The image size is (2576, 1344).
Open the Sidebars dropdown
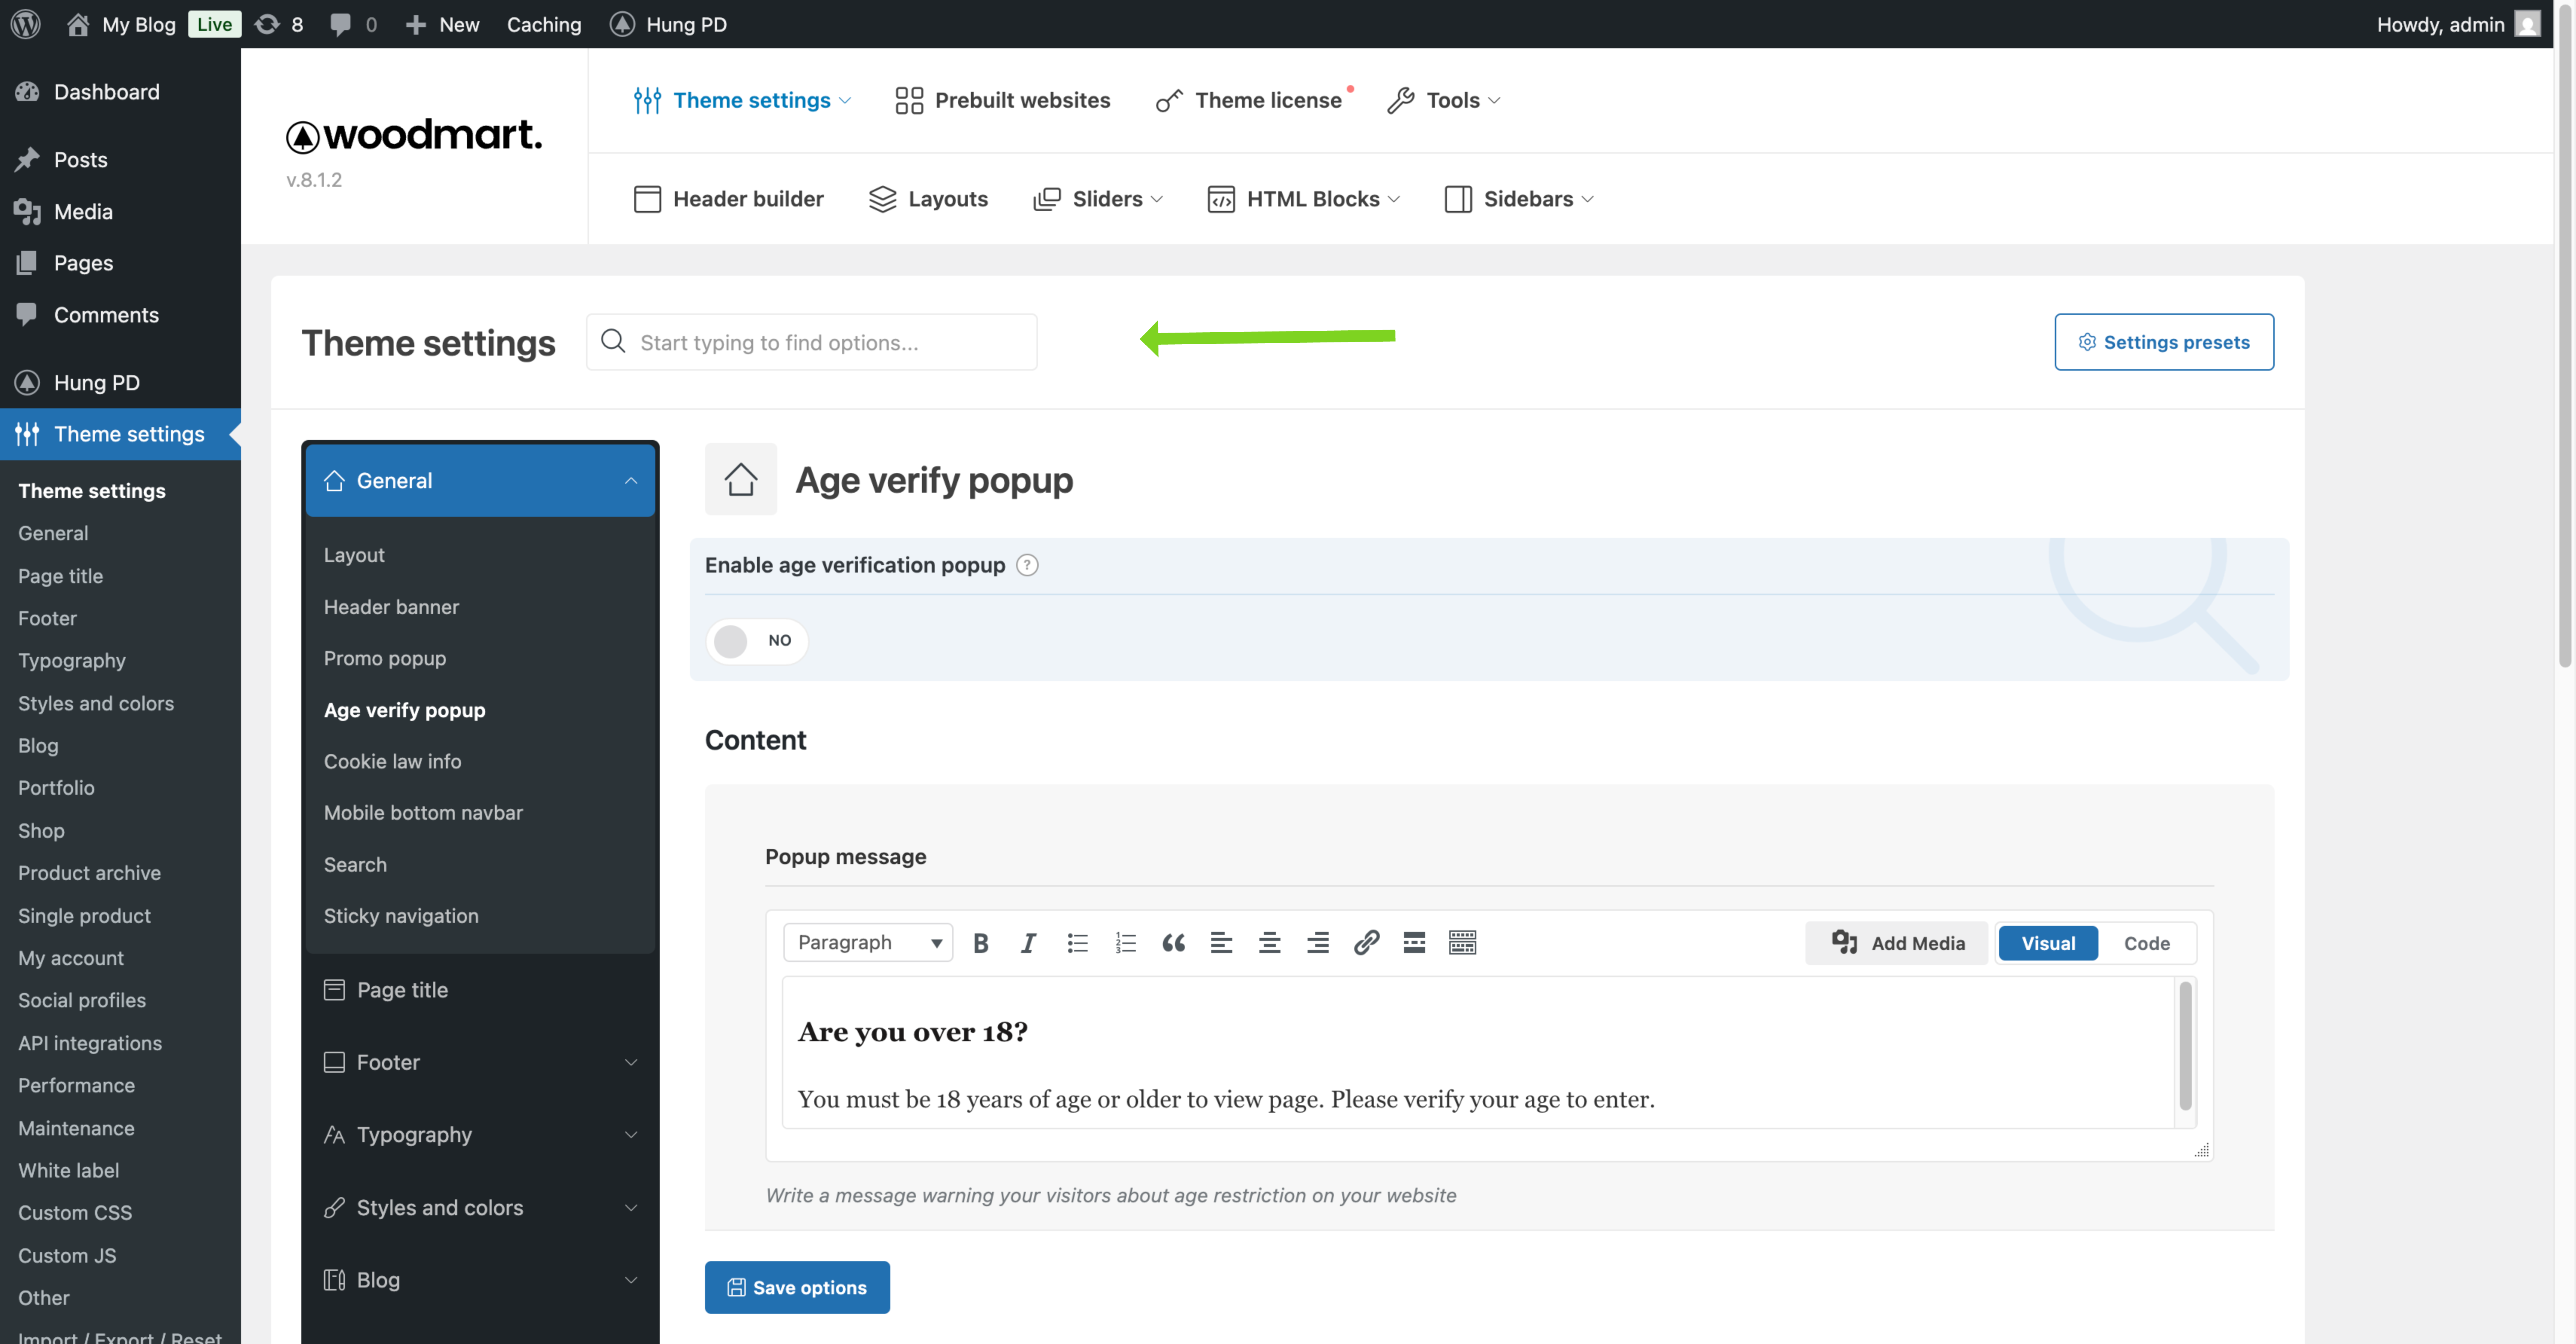(1518, 199)
